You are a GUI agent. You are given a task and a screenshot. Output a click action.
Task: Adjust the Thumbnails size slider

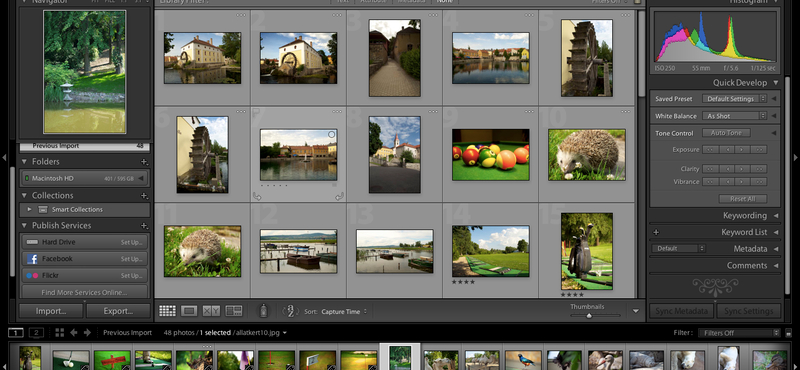coord(589,315)
